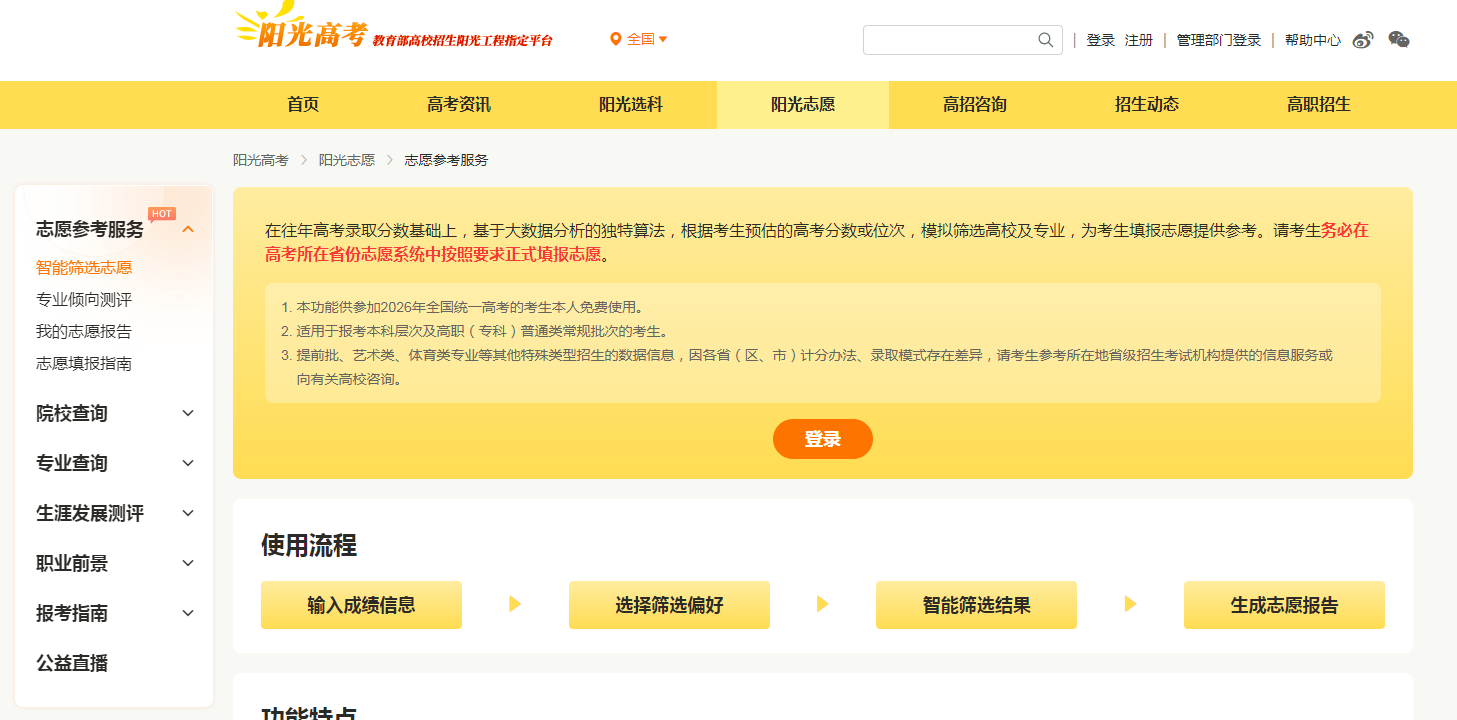
Task: Click the 输入成绩信息 step box
Action: pyautogui.click(x=361, y=605)
